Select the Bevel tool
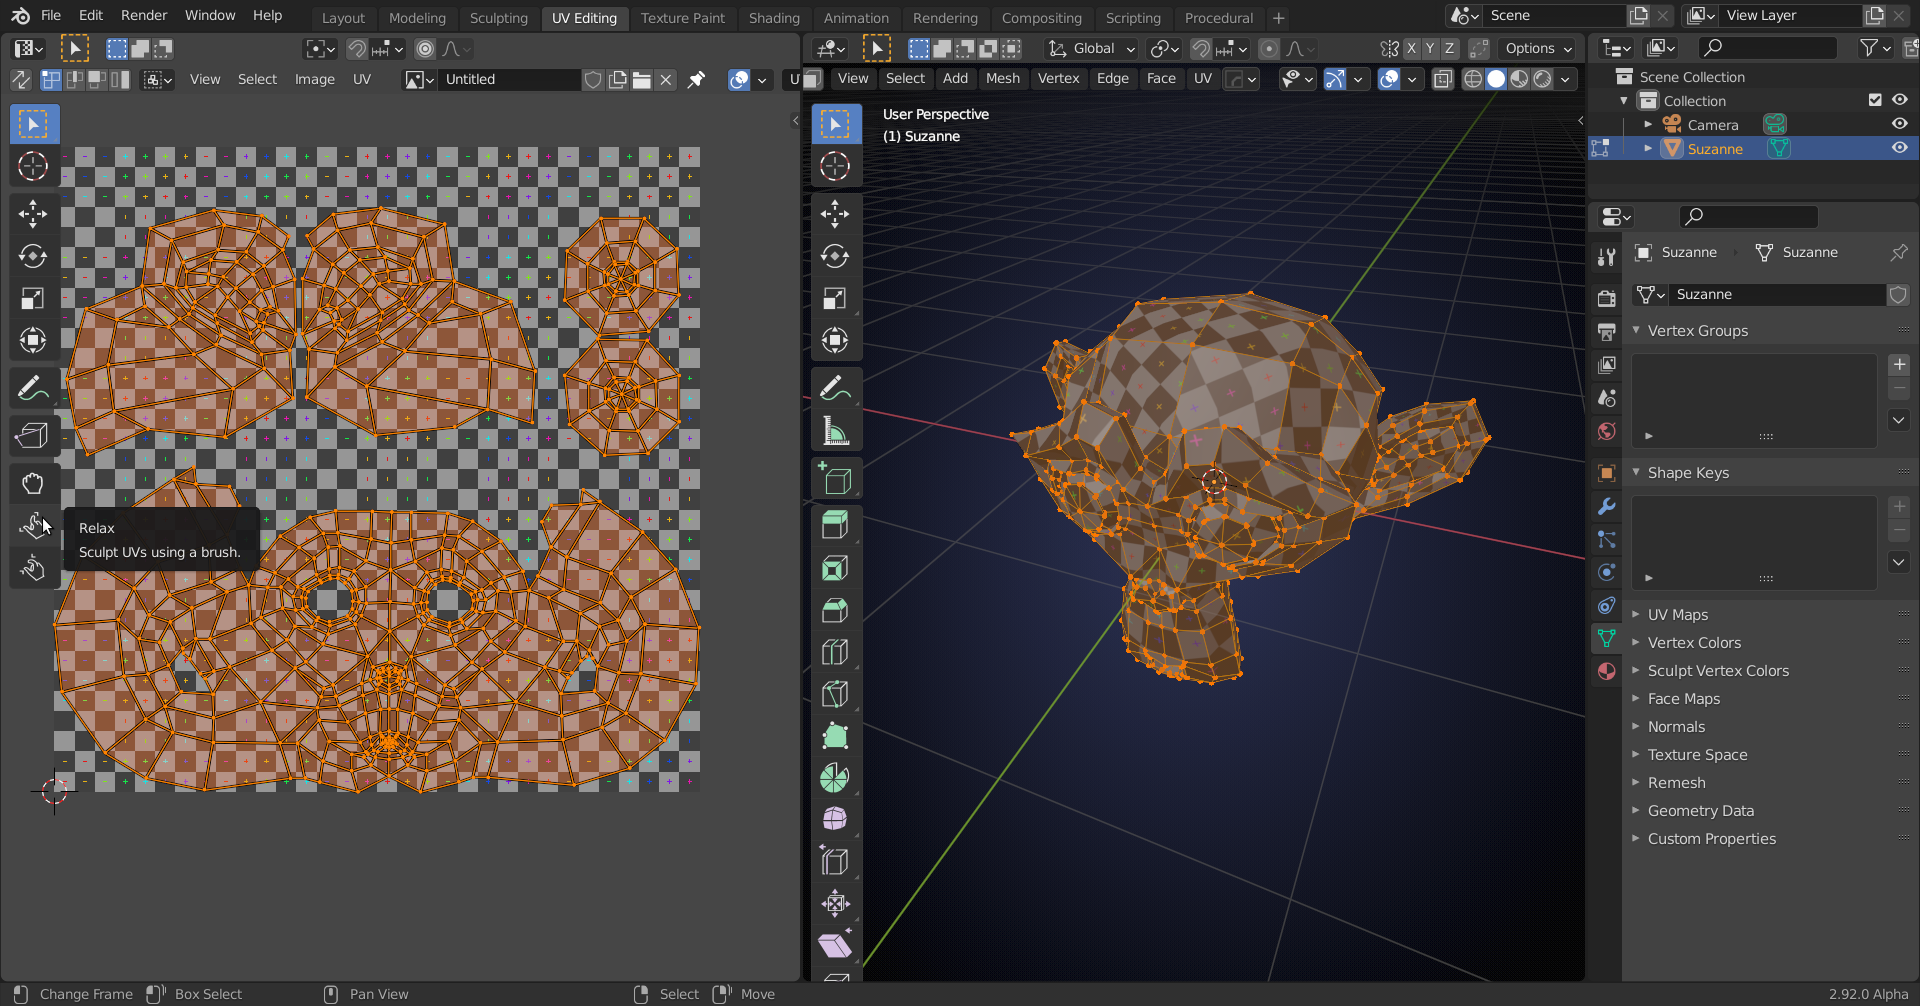Screen dimensions: 1920x1006 (835, 610)
